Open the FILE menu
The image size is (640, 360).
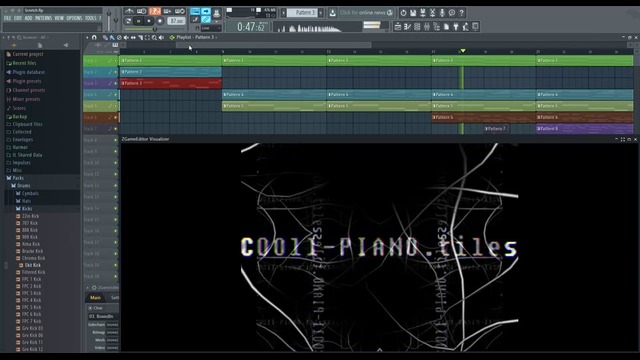(x=7, y=18)
